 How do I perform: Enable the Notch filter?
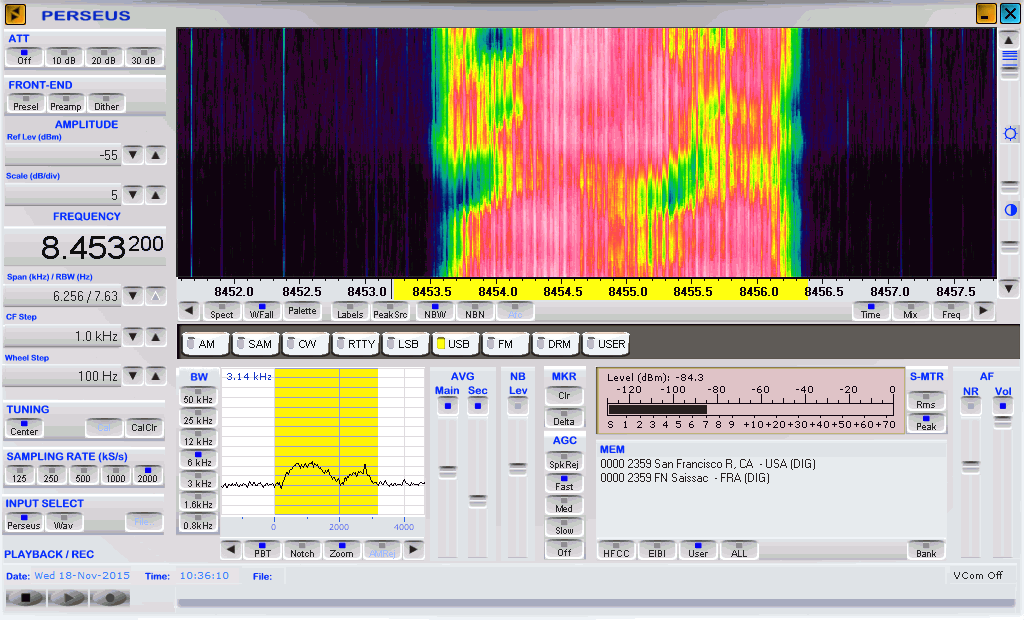[302, 550]
